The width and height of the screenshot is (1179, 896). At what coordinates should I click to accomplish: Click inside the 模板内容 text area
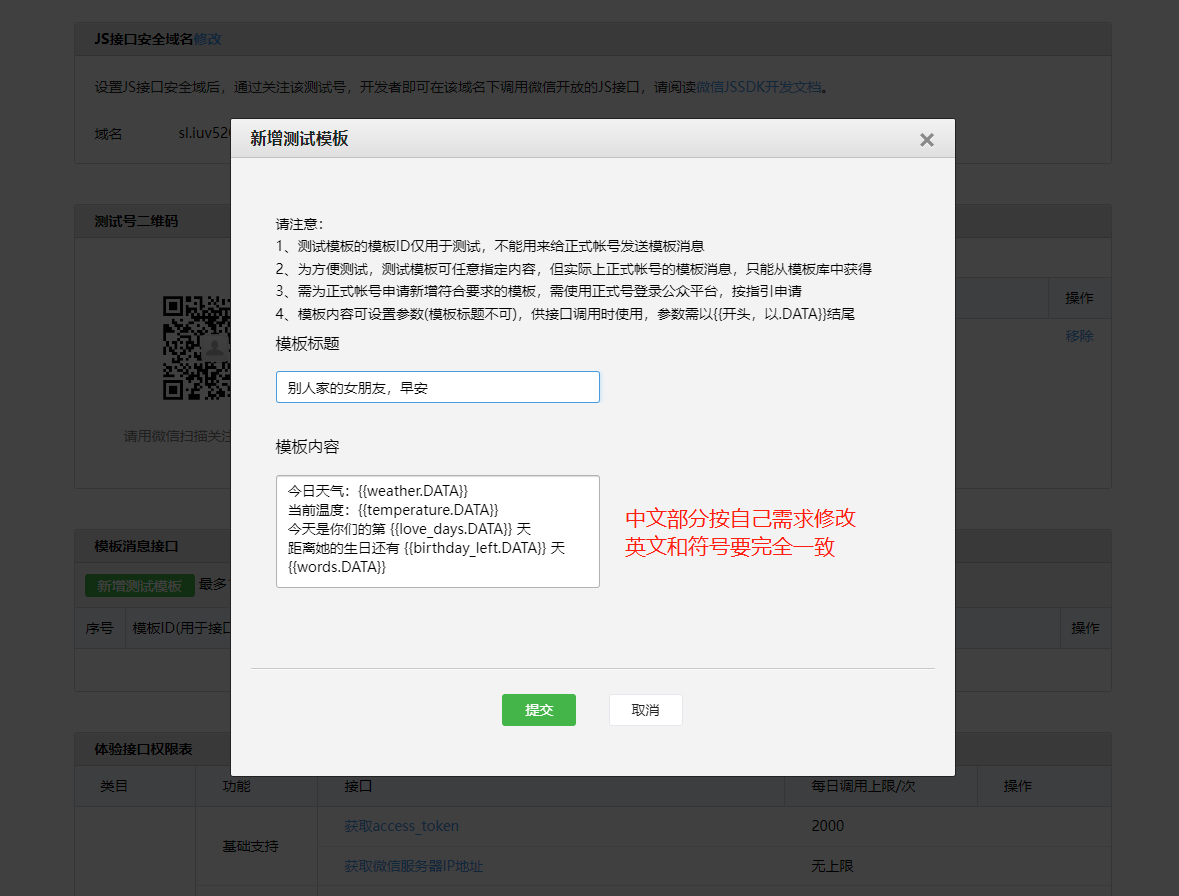437,531
